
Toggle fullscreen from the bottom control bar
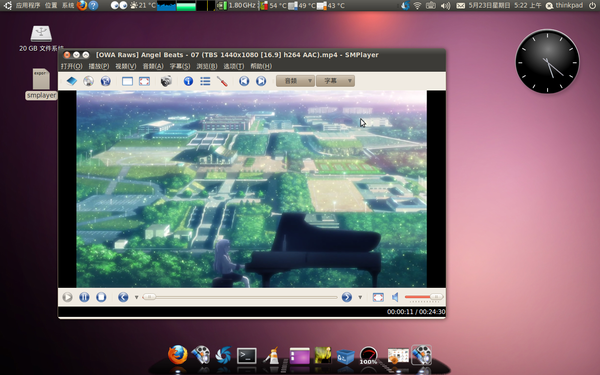click(378, 297)
